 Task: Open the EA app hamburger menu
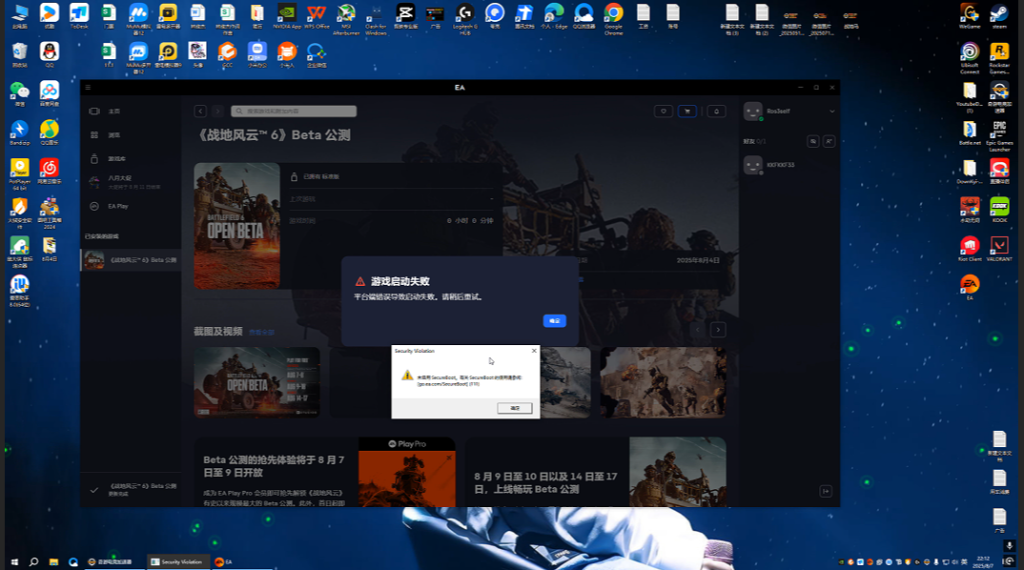click(88, 87)
